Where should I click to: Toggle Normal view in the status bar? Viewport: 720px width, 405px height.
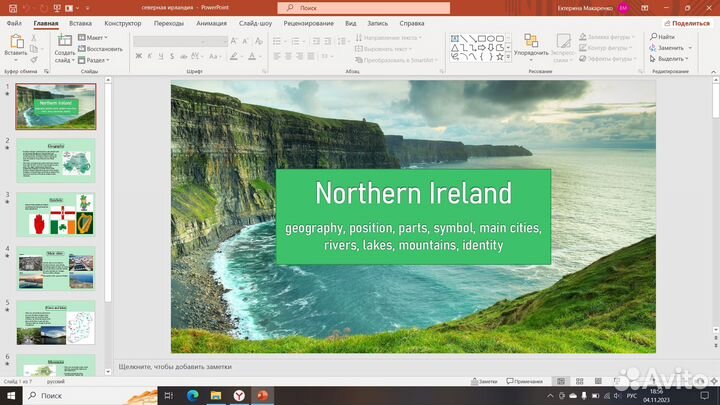[560, 381]
